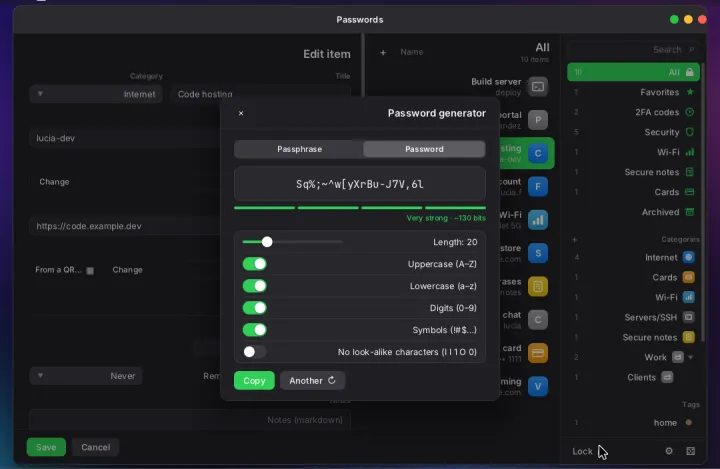Save the edited item
This screenshot has height=469, width=720.
[46, 447]
